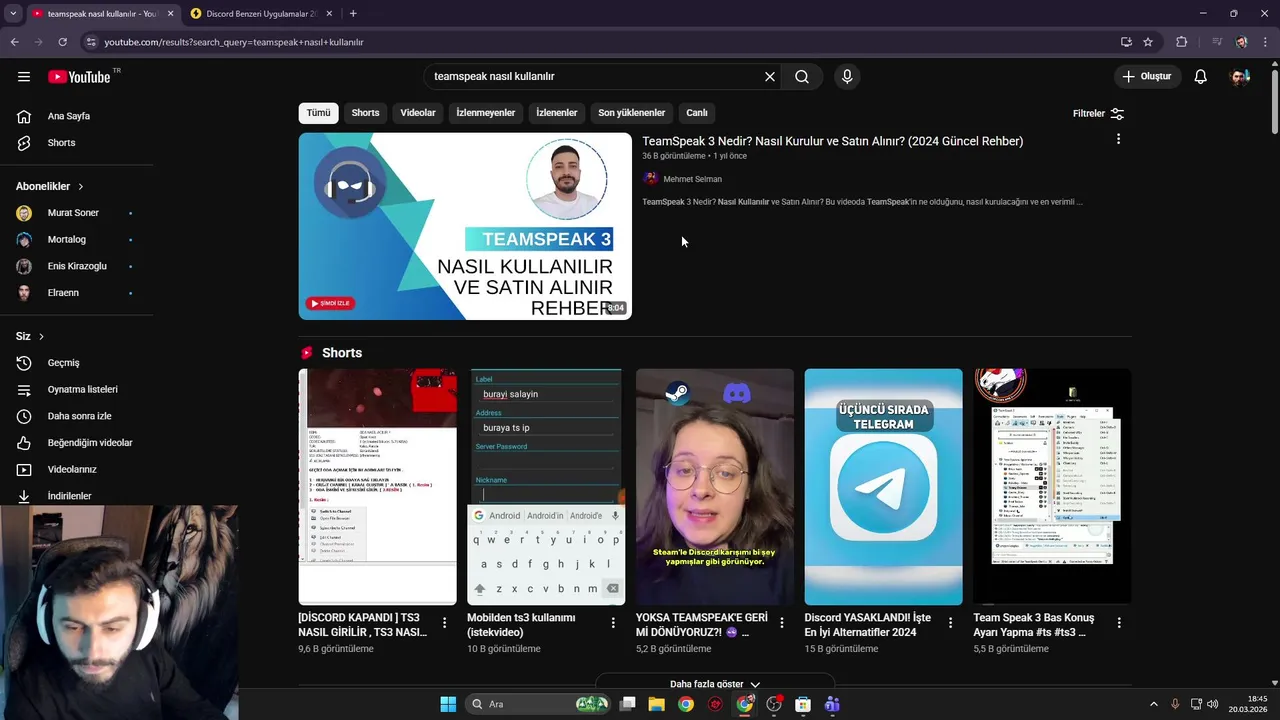Open the Chrome tab search dropdown

pos(13,14)
